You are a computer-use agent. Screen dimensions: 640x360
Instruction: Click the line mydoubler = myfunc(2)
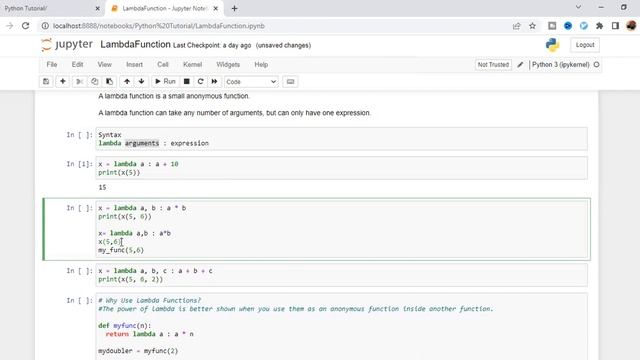(138, 351)
